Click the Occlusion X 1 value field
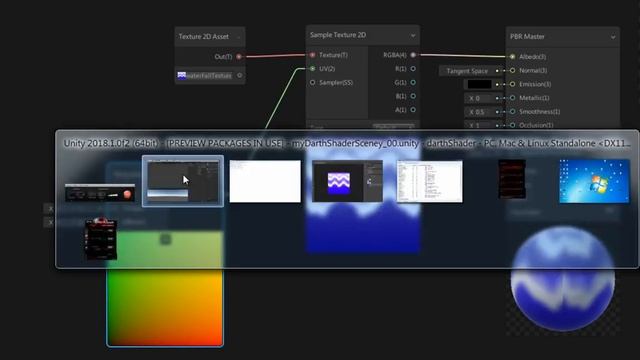640x360 pixels. (479, 125)
